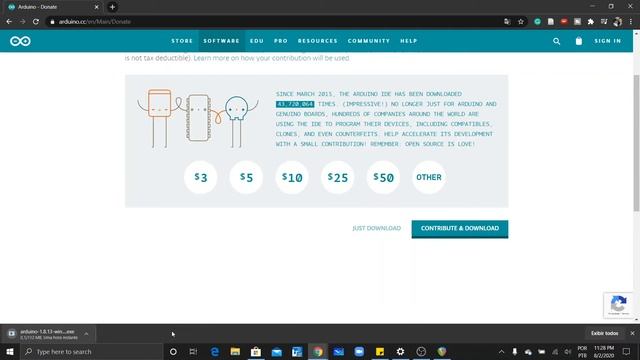Image resolution: width=640 pixels, height=360 pixels.
Task: Open the Windows Start menu
Action: [x=10, y=351]
